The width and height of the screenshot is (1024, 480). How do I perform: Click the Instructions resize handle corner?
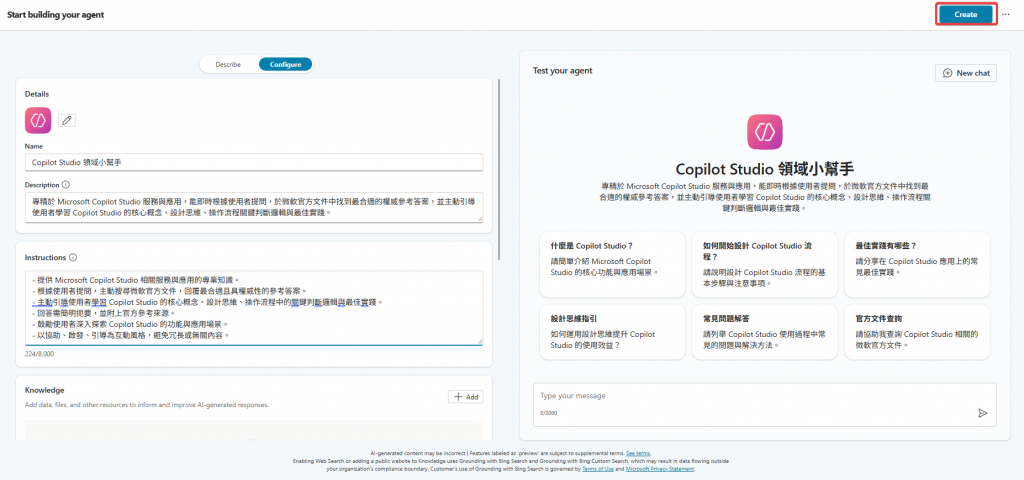tap(479, 341)
